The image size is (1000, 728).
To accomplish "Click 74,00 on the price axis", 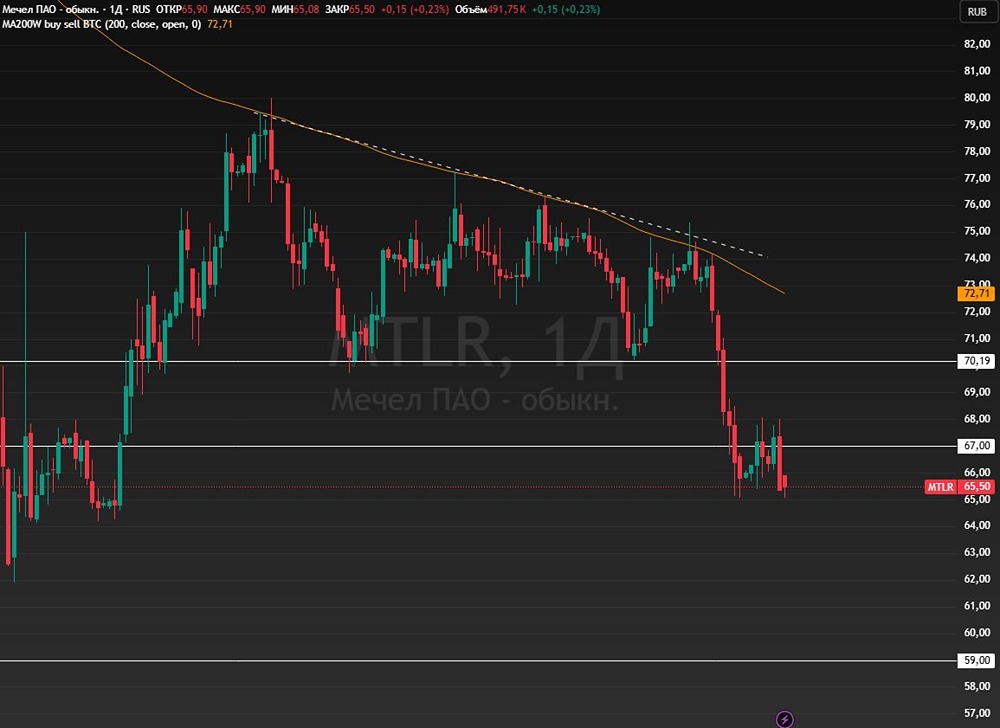I will (x=977, y=258).
